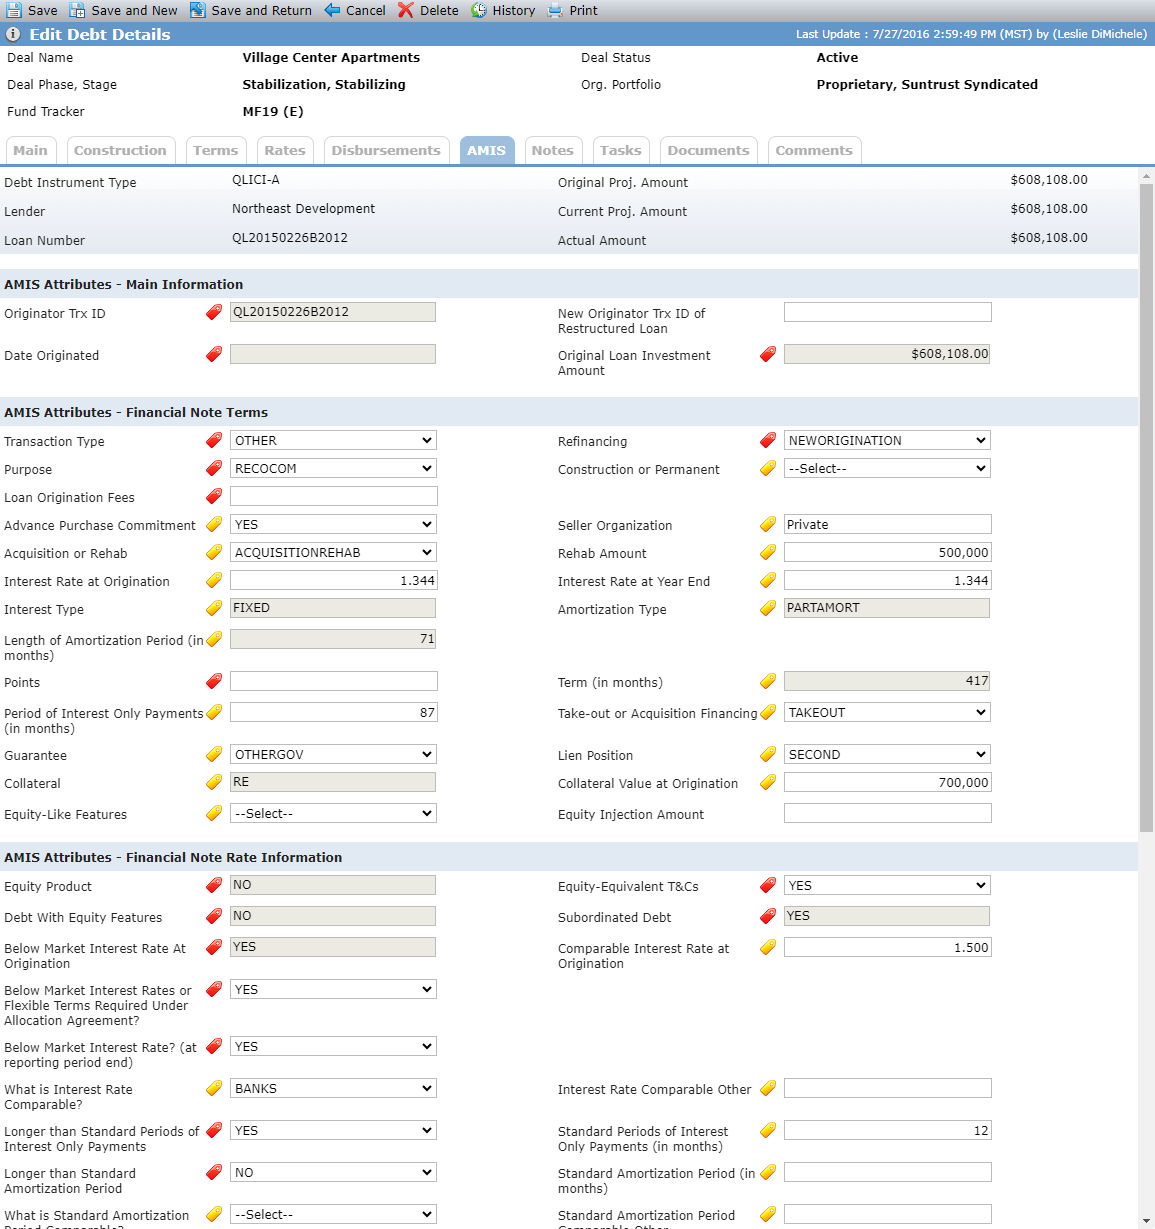The height and width of the screenshot is (1229, 1155).
Task: Switch to the Disbursements tab
Action: pos(386,150)
